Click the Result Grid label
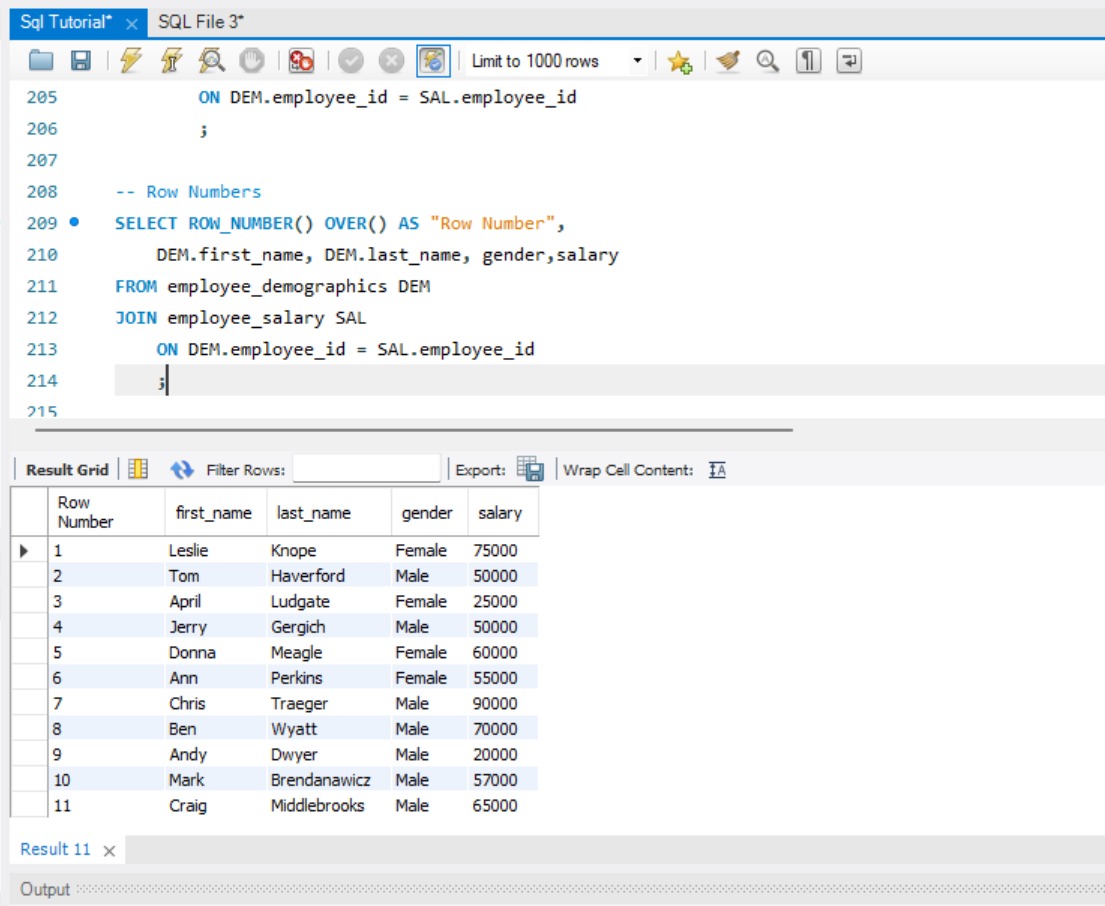 67,470
